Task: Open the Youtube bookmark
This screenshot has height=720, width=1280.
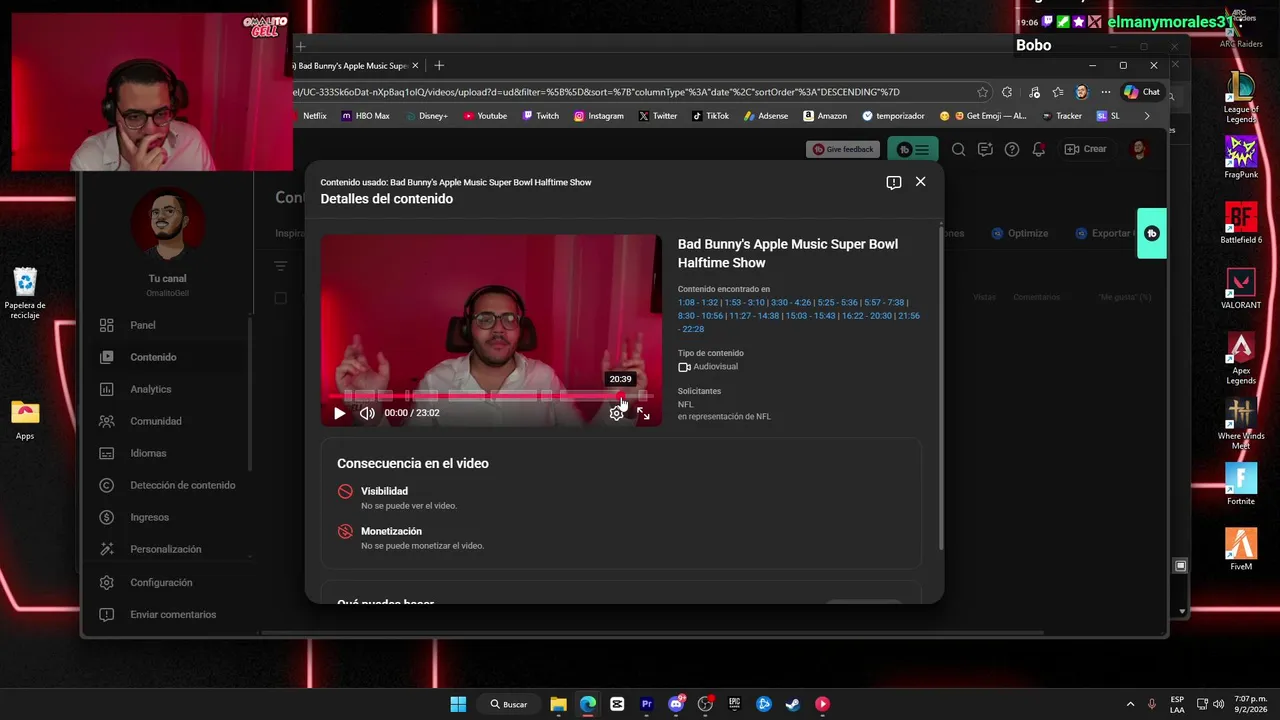Action: pyautogui.click(x=485, y=116)
